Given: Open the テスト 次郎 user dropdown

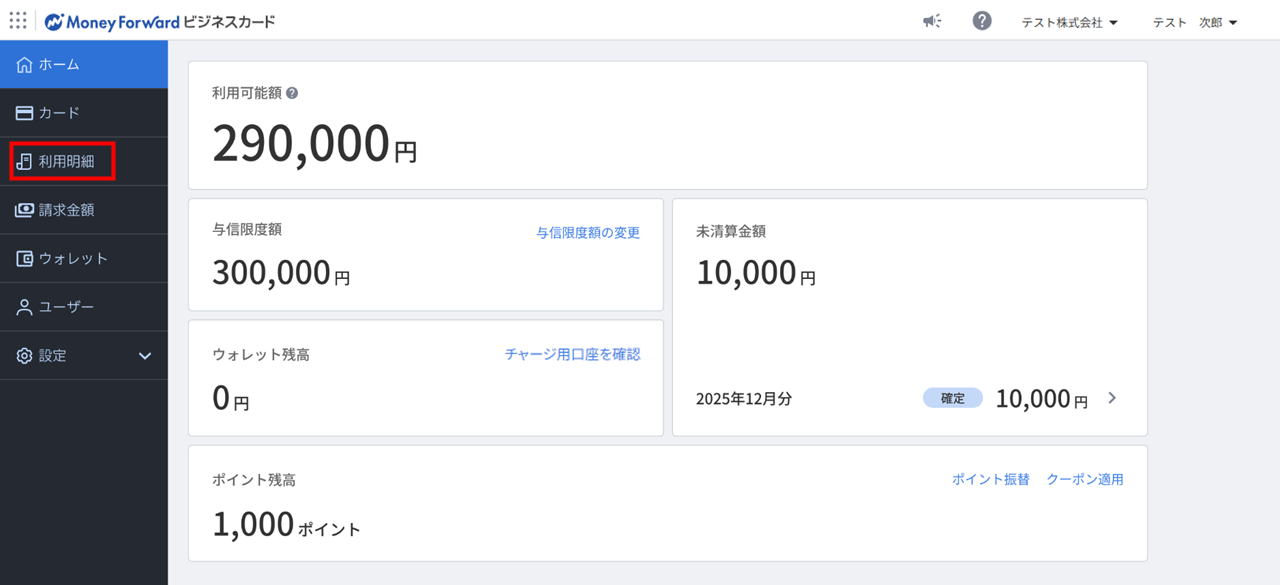Looking at the screenshot, I should click(x=1195, y=22).
